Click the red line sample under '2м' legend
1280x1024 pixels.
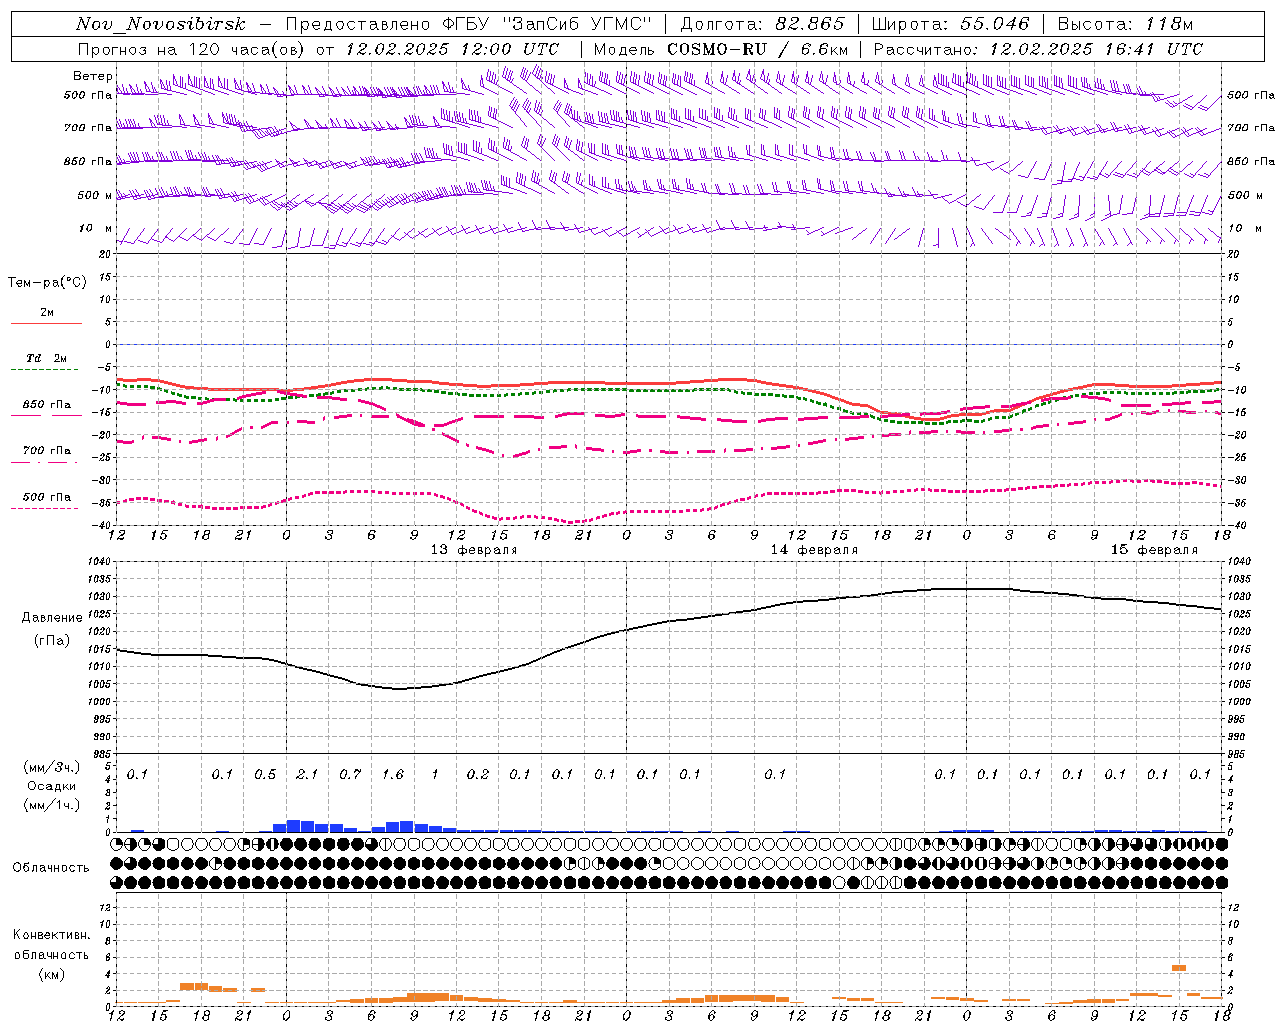click(x=46, y=324)
